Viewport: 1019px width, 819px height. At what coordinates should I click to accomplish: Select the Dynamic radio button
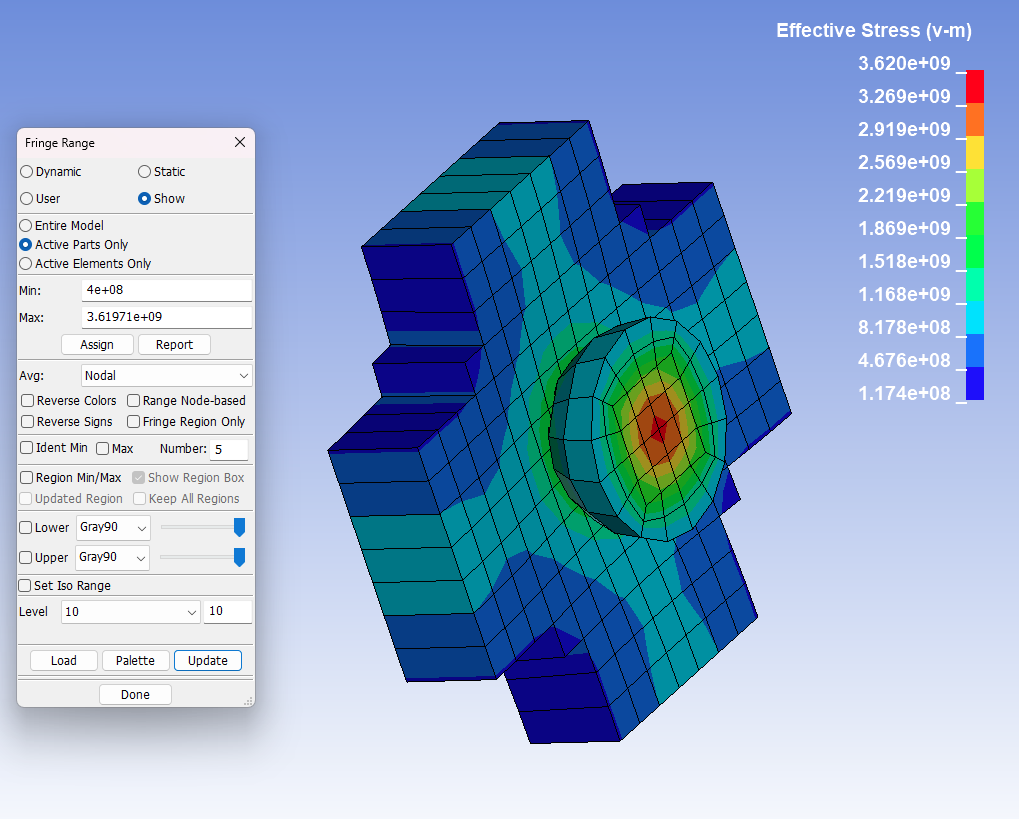27,172
